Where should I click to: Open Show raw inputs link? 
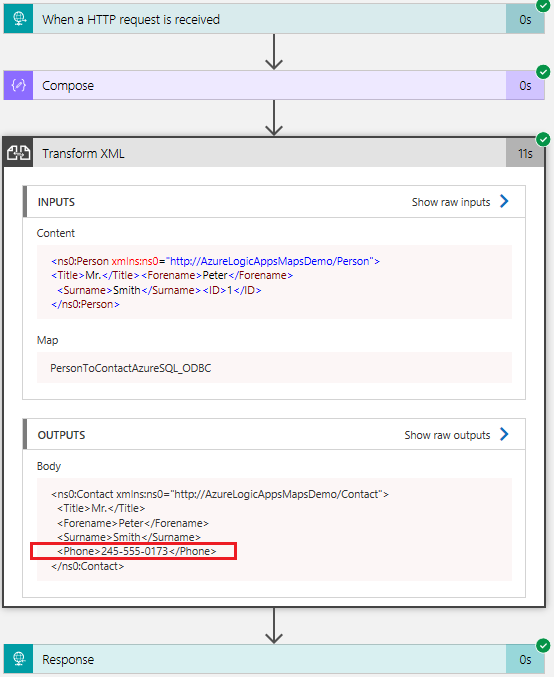(x=451, y=202)
